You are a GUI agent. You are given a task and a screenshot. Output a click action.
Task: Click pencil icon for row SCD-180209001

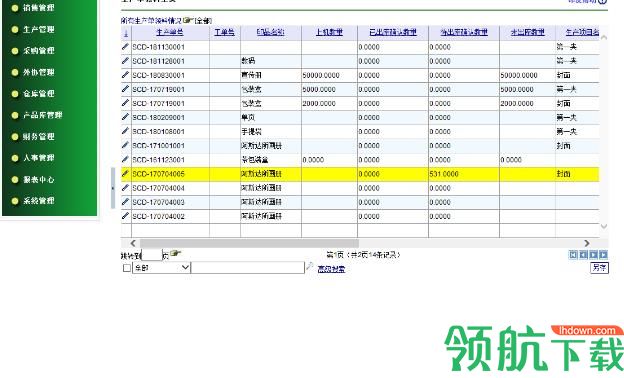point(125,117)
